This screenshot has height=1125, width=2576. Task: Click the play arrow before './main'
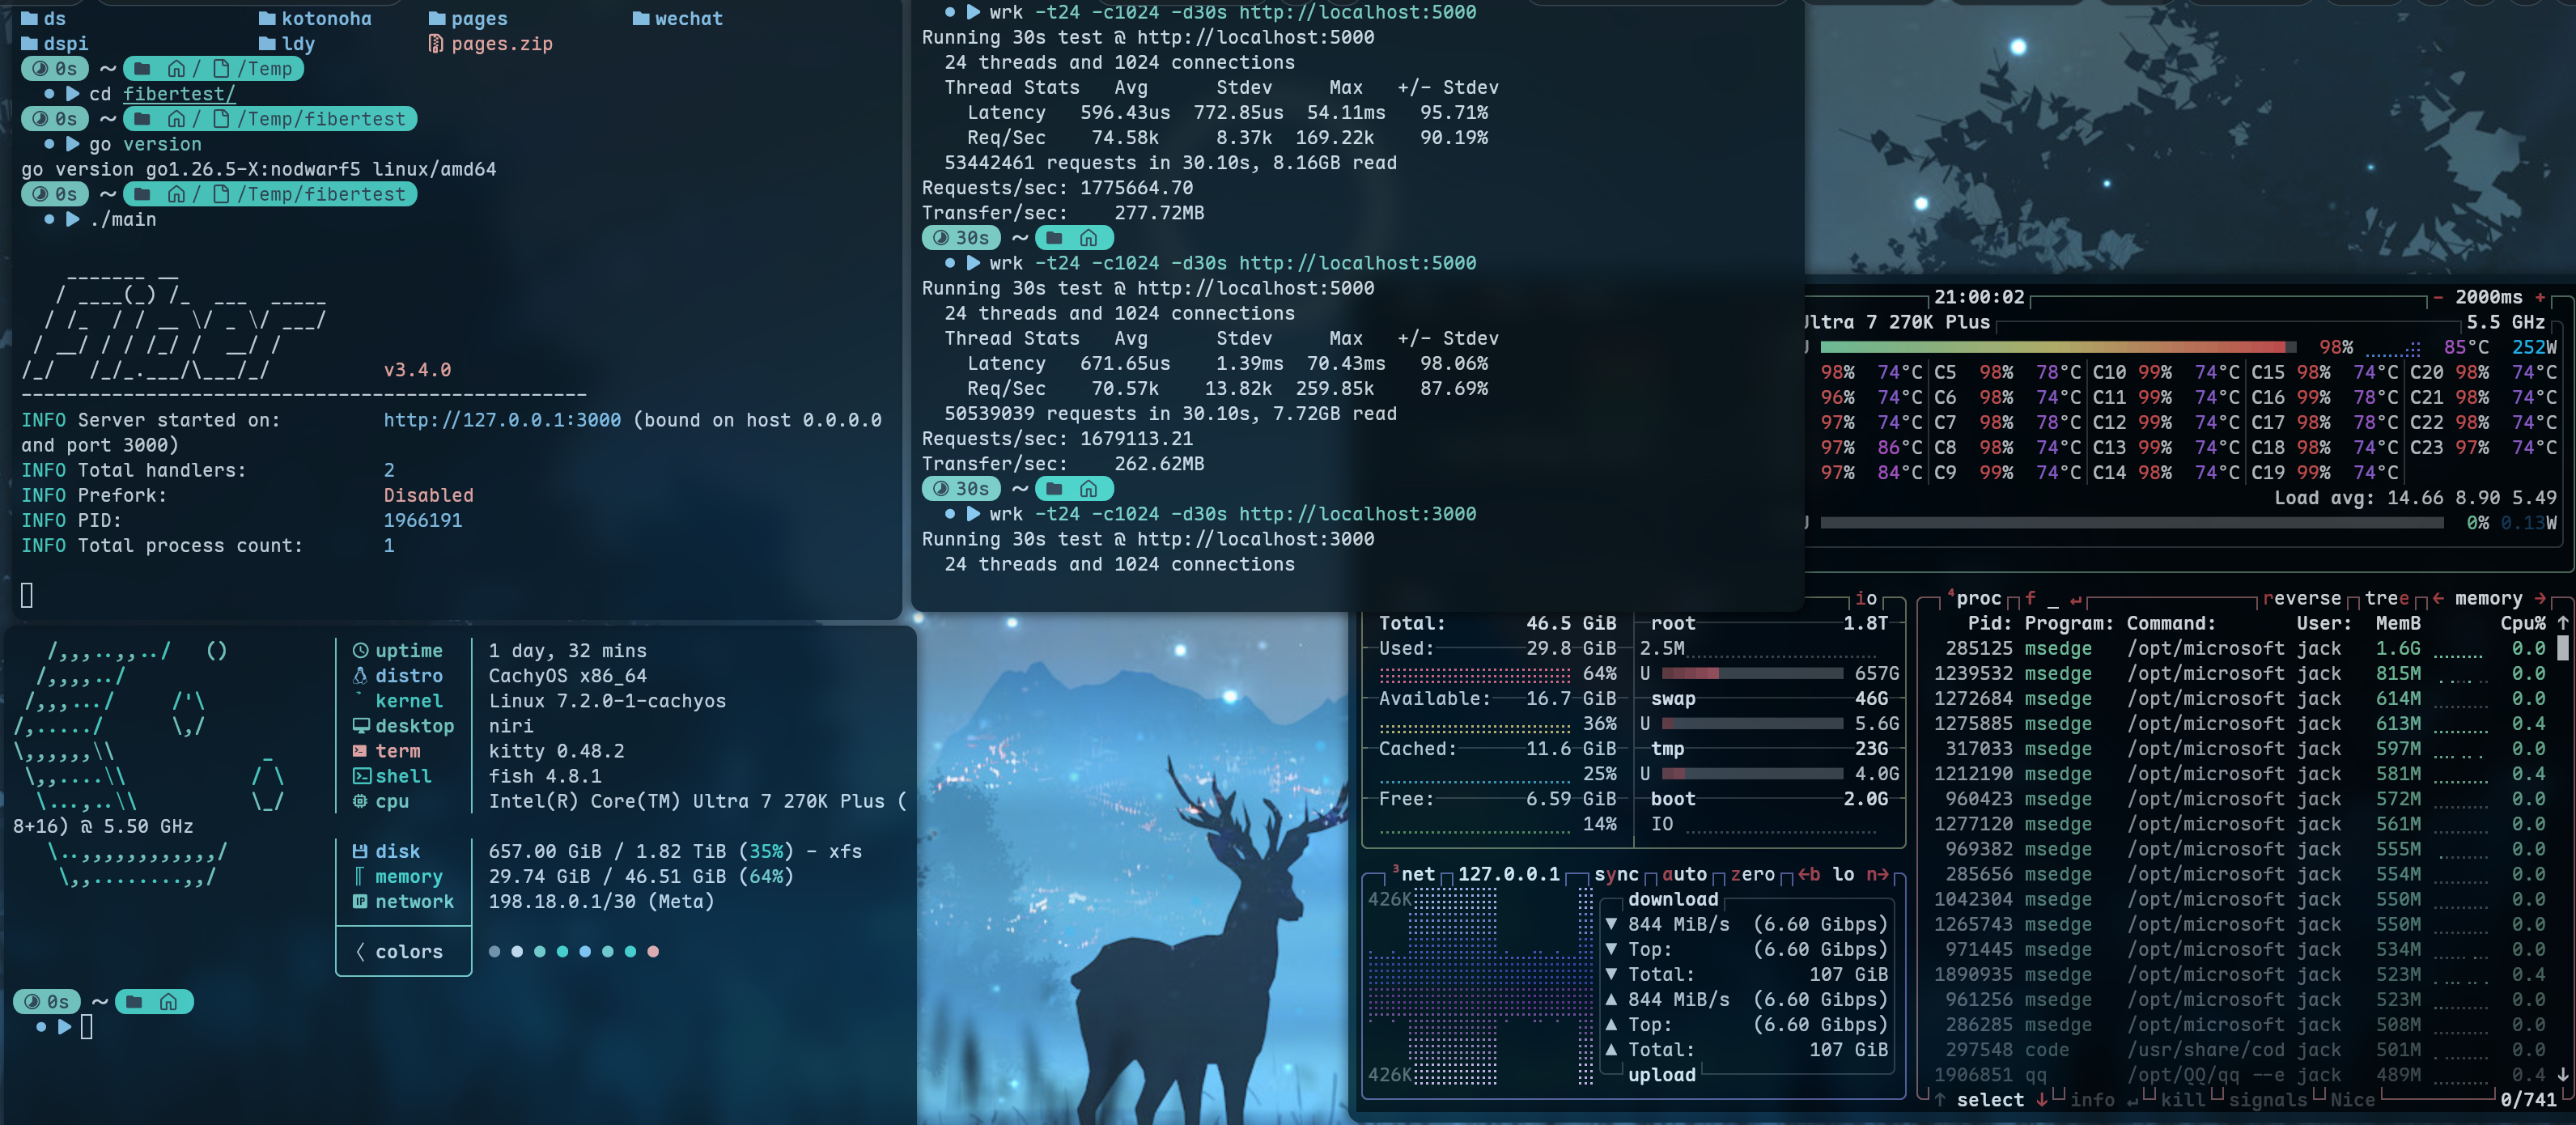(73, 219)
